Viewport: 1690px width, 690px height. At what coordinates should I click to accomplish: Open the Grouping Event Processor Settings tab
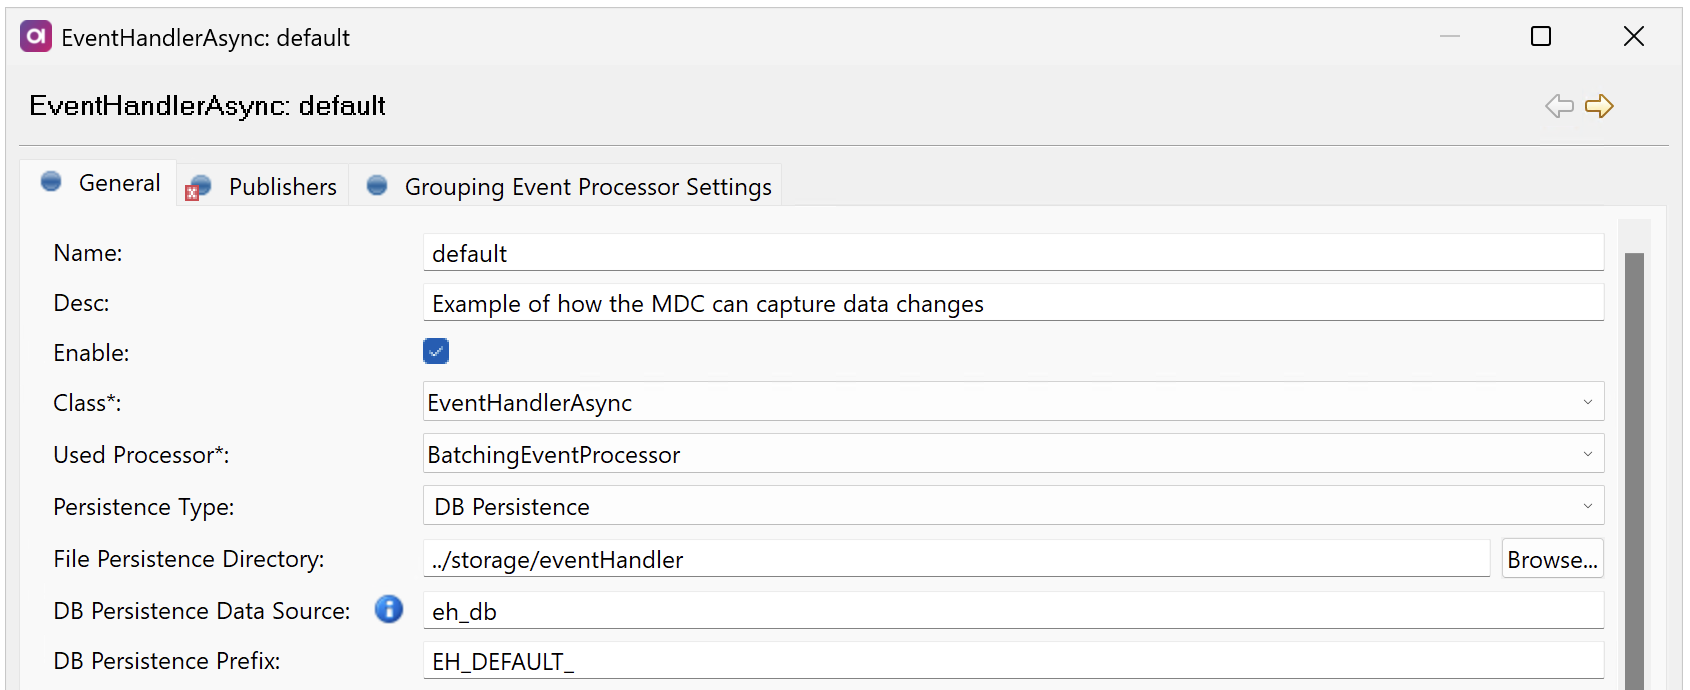587,186
